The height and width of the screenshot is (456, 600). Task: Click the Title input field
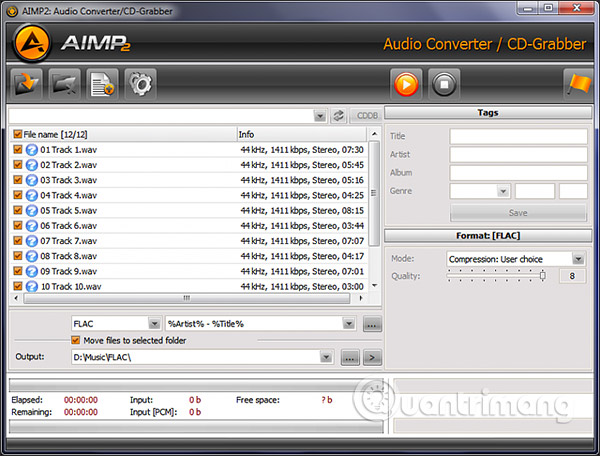point(518,136)
